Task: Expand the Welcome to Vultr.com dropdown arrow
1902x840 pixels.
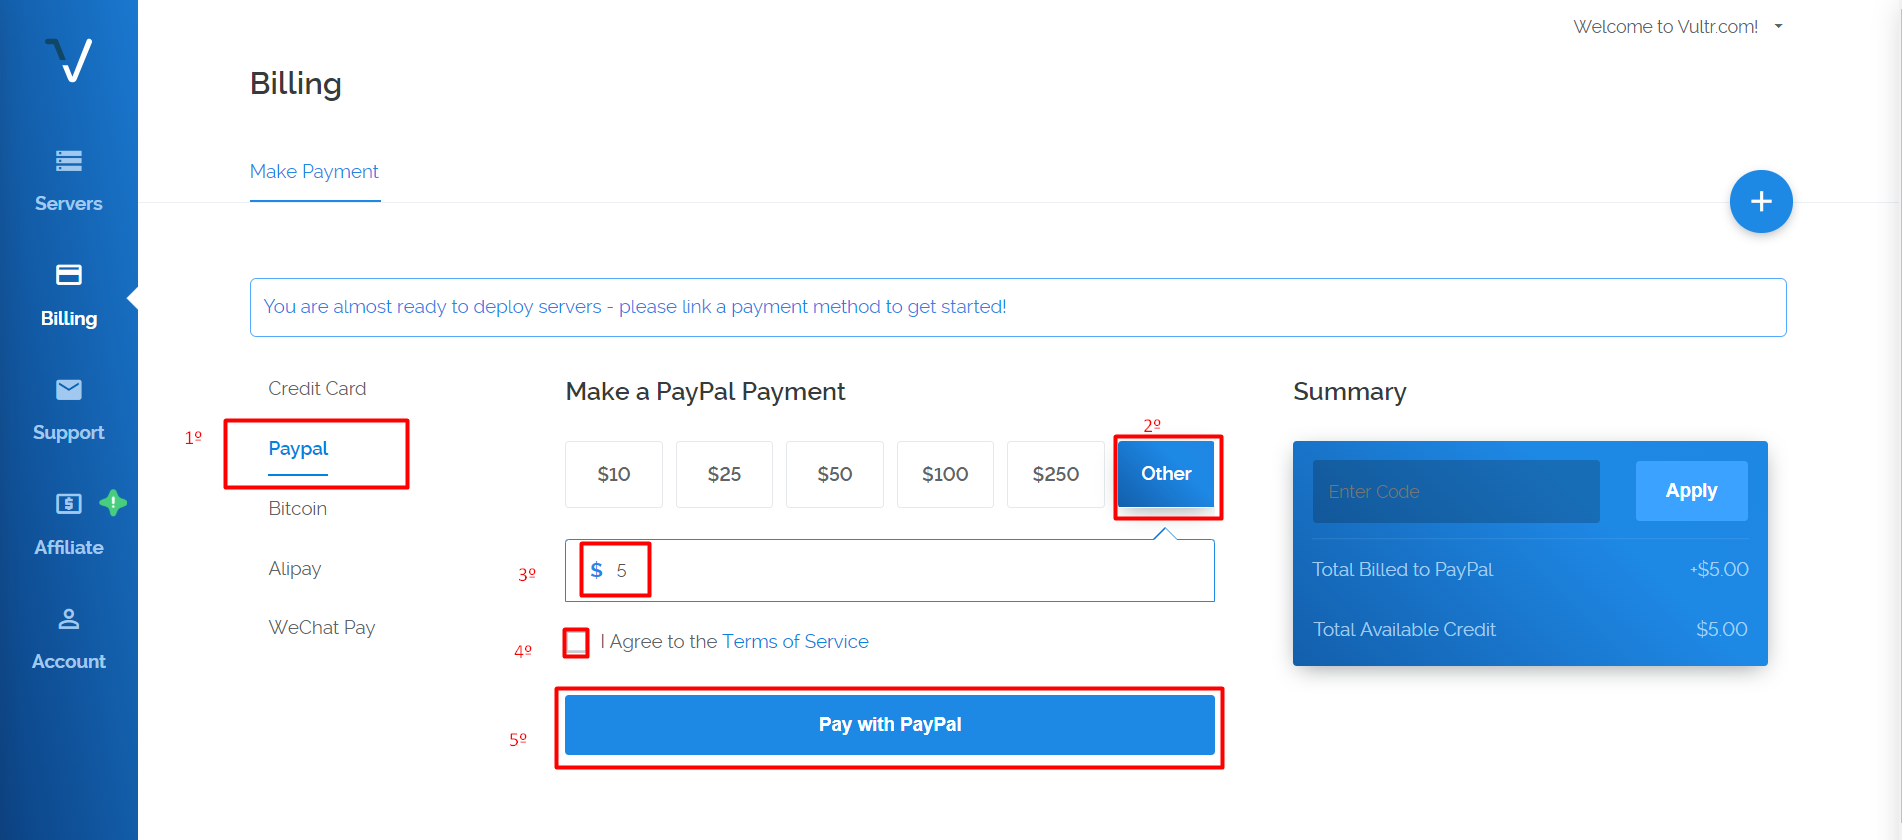Action: pyautogui.click(x=1779, y=27)
